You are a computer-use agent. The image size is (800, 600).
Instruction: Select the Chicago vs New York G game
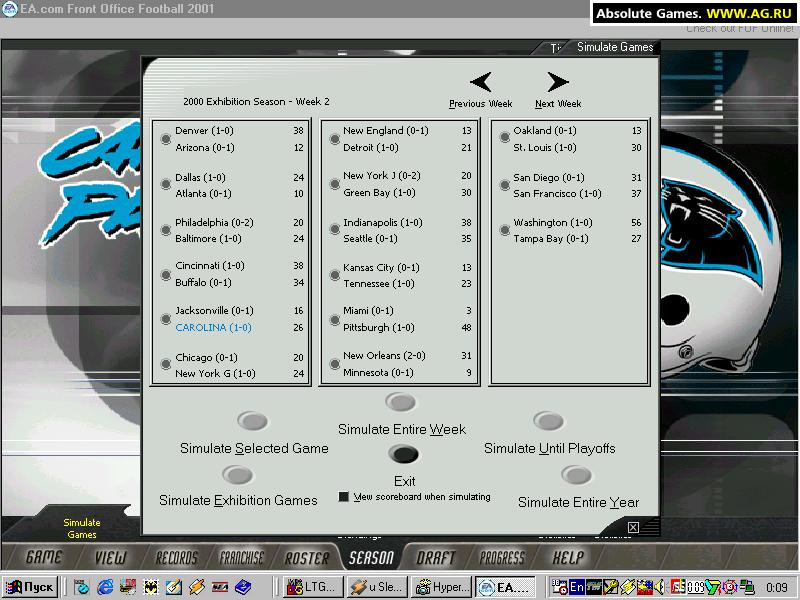point(166,364)
